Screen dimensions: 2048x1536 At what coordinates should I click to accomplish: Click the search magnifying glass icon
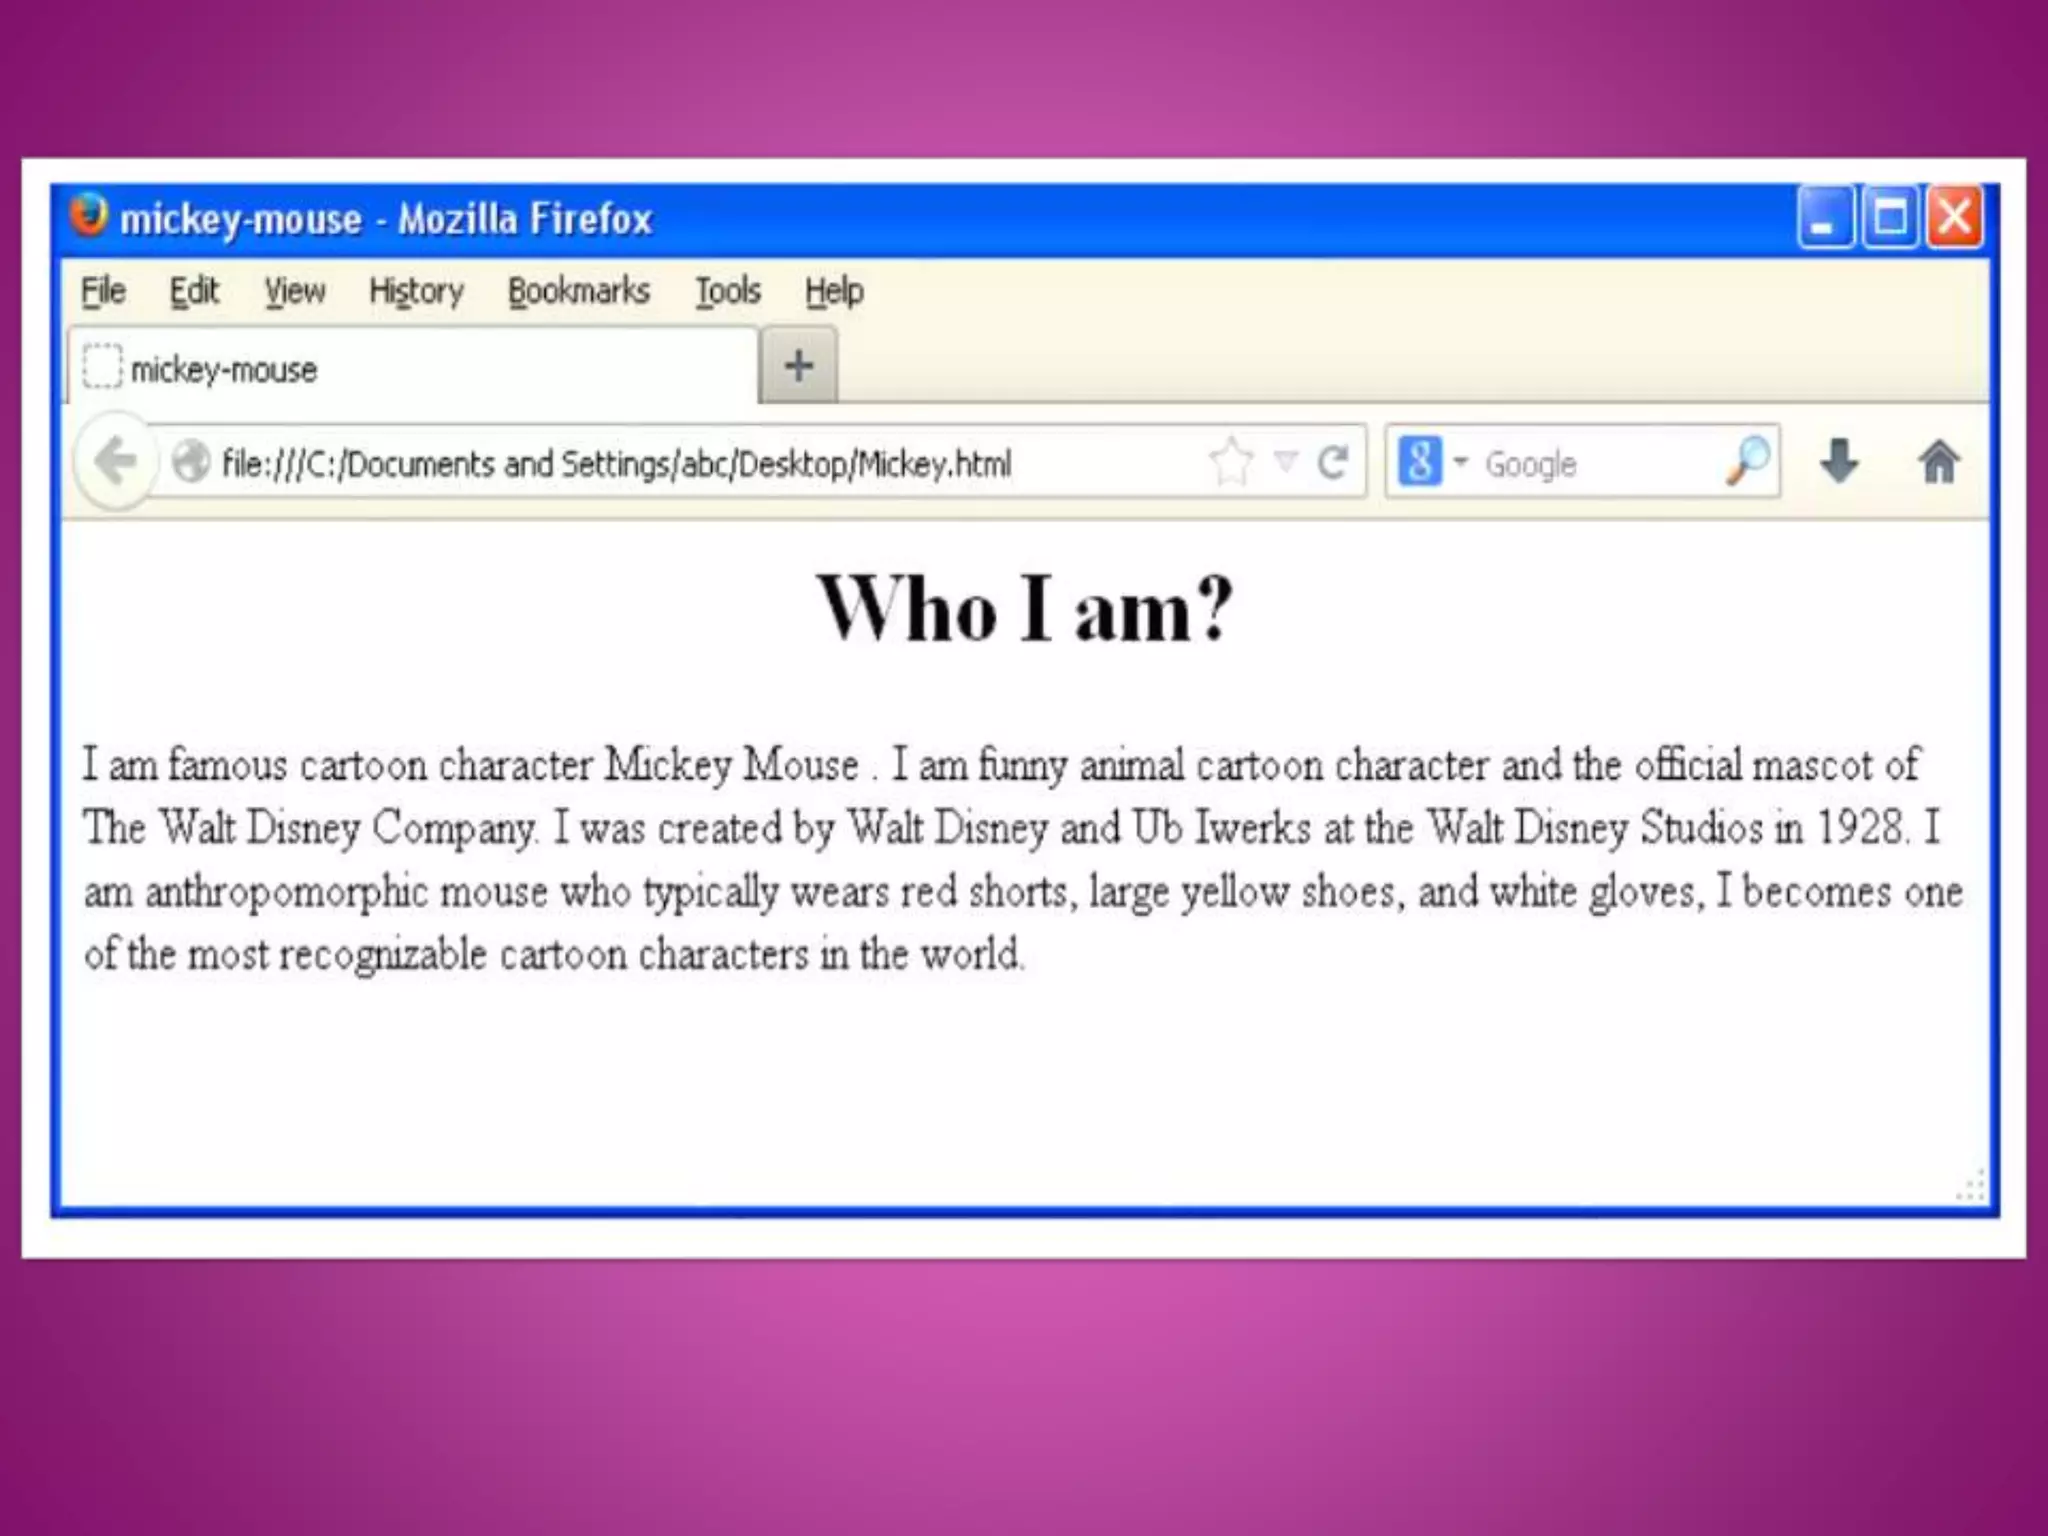point(1748,461)
